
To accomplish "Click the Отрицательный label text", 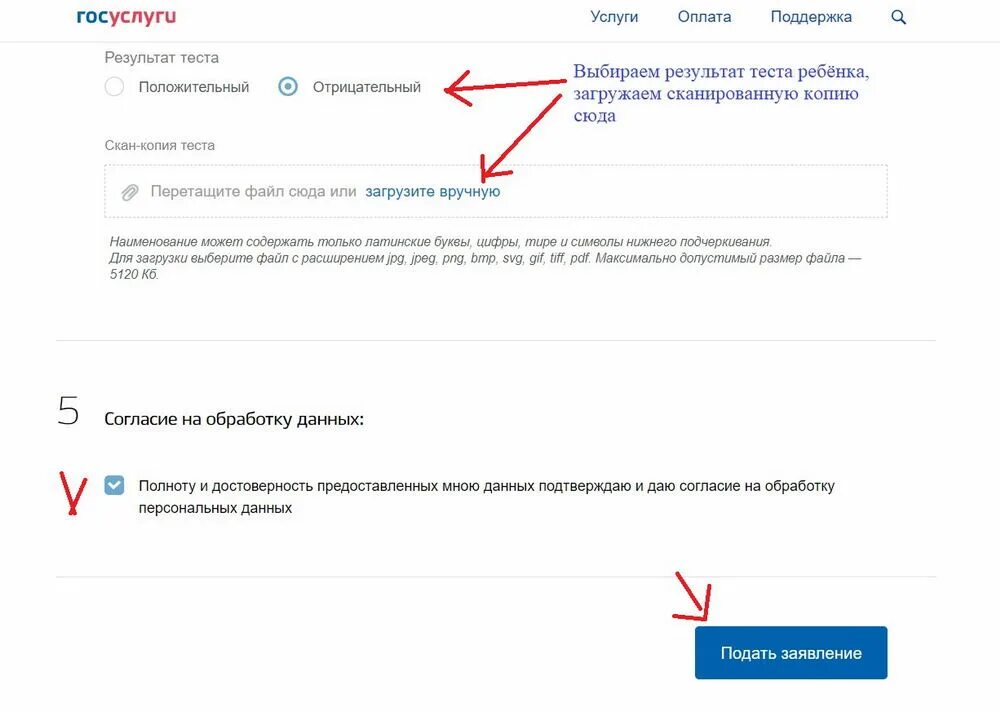I will pos(367,87).
